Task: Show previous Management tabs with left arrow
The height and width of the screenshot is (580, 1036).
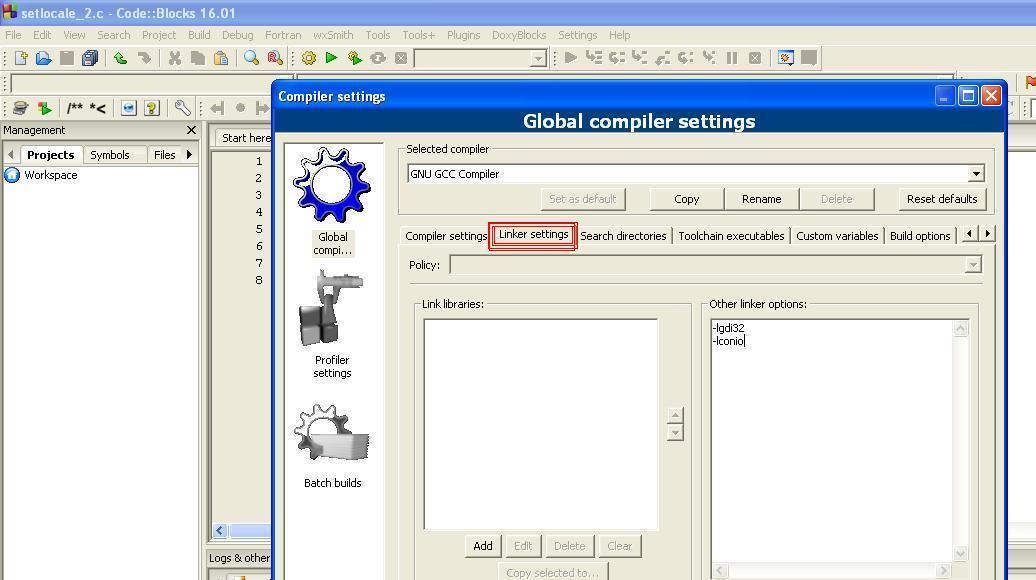Action: (x=10, y=155)
